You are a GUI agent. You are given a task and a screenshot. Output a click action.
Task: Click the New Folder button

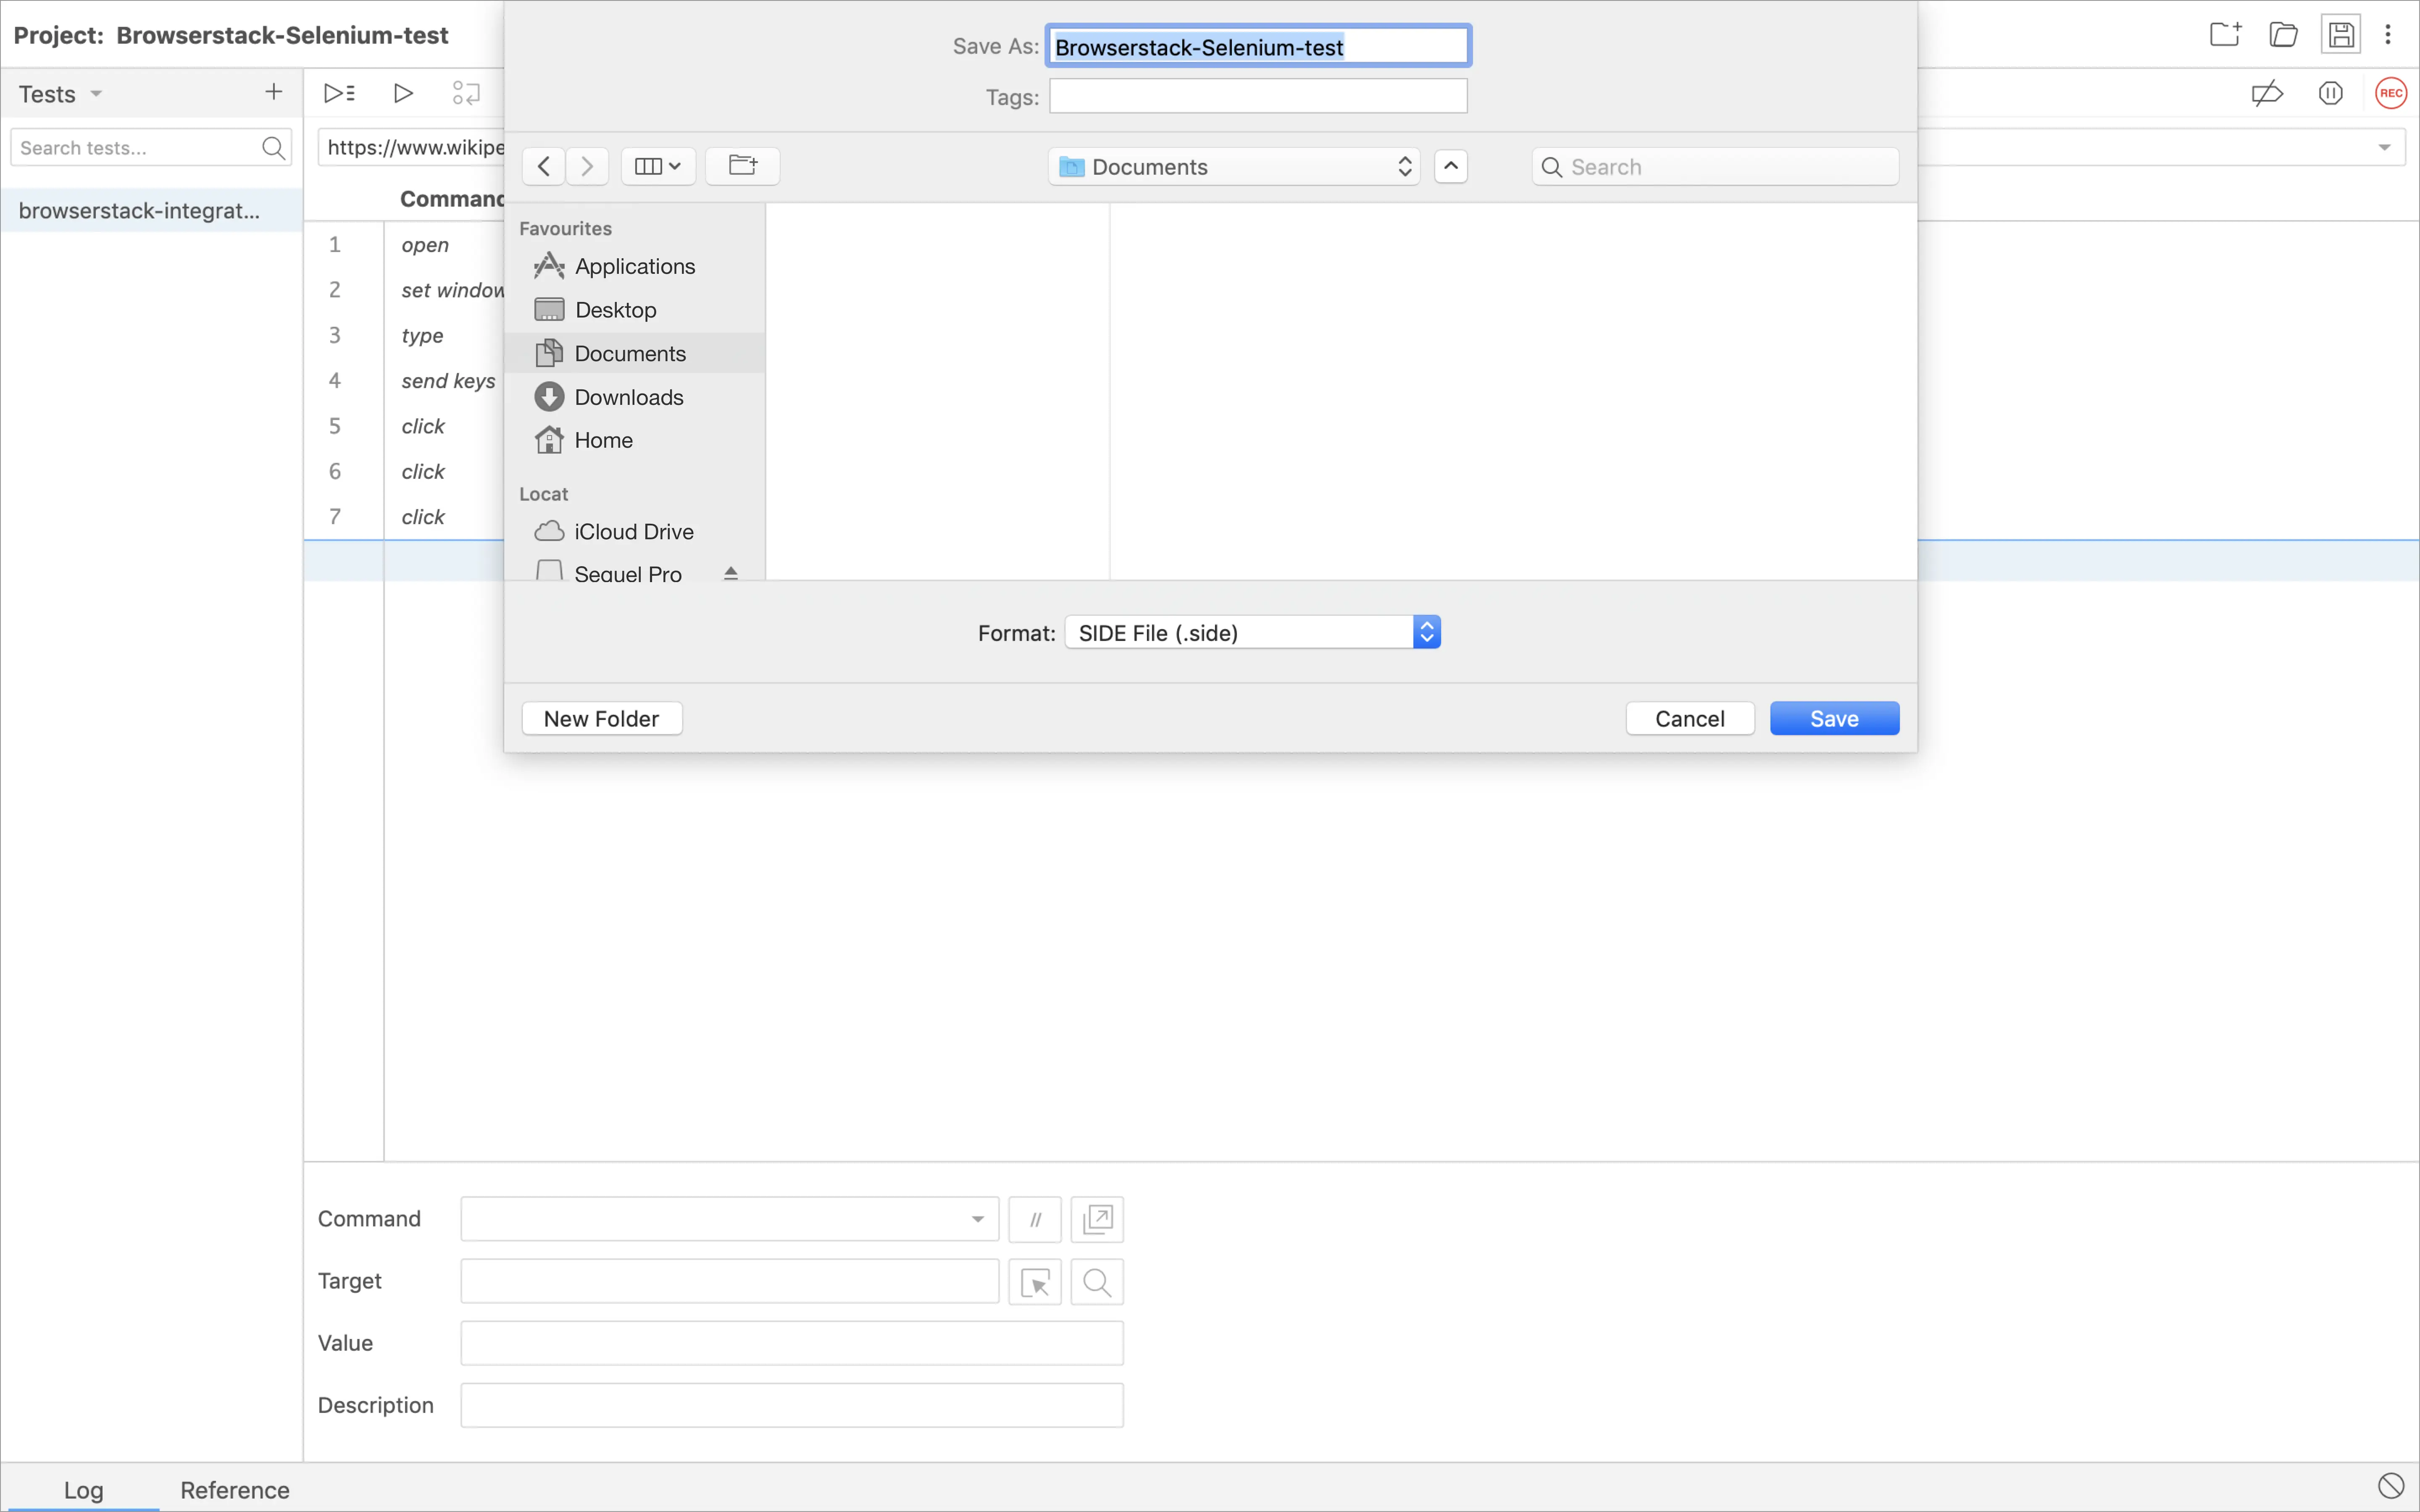pos(601,718)
